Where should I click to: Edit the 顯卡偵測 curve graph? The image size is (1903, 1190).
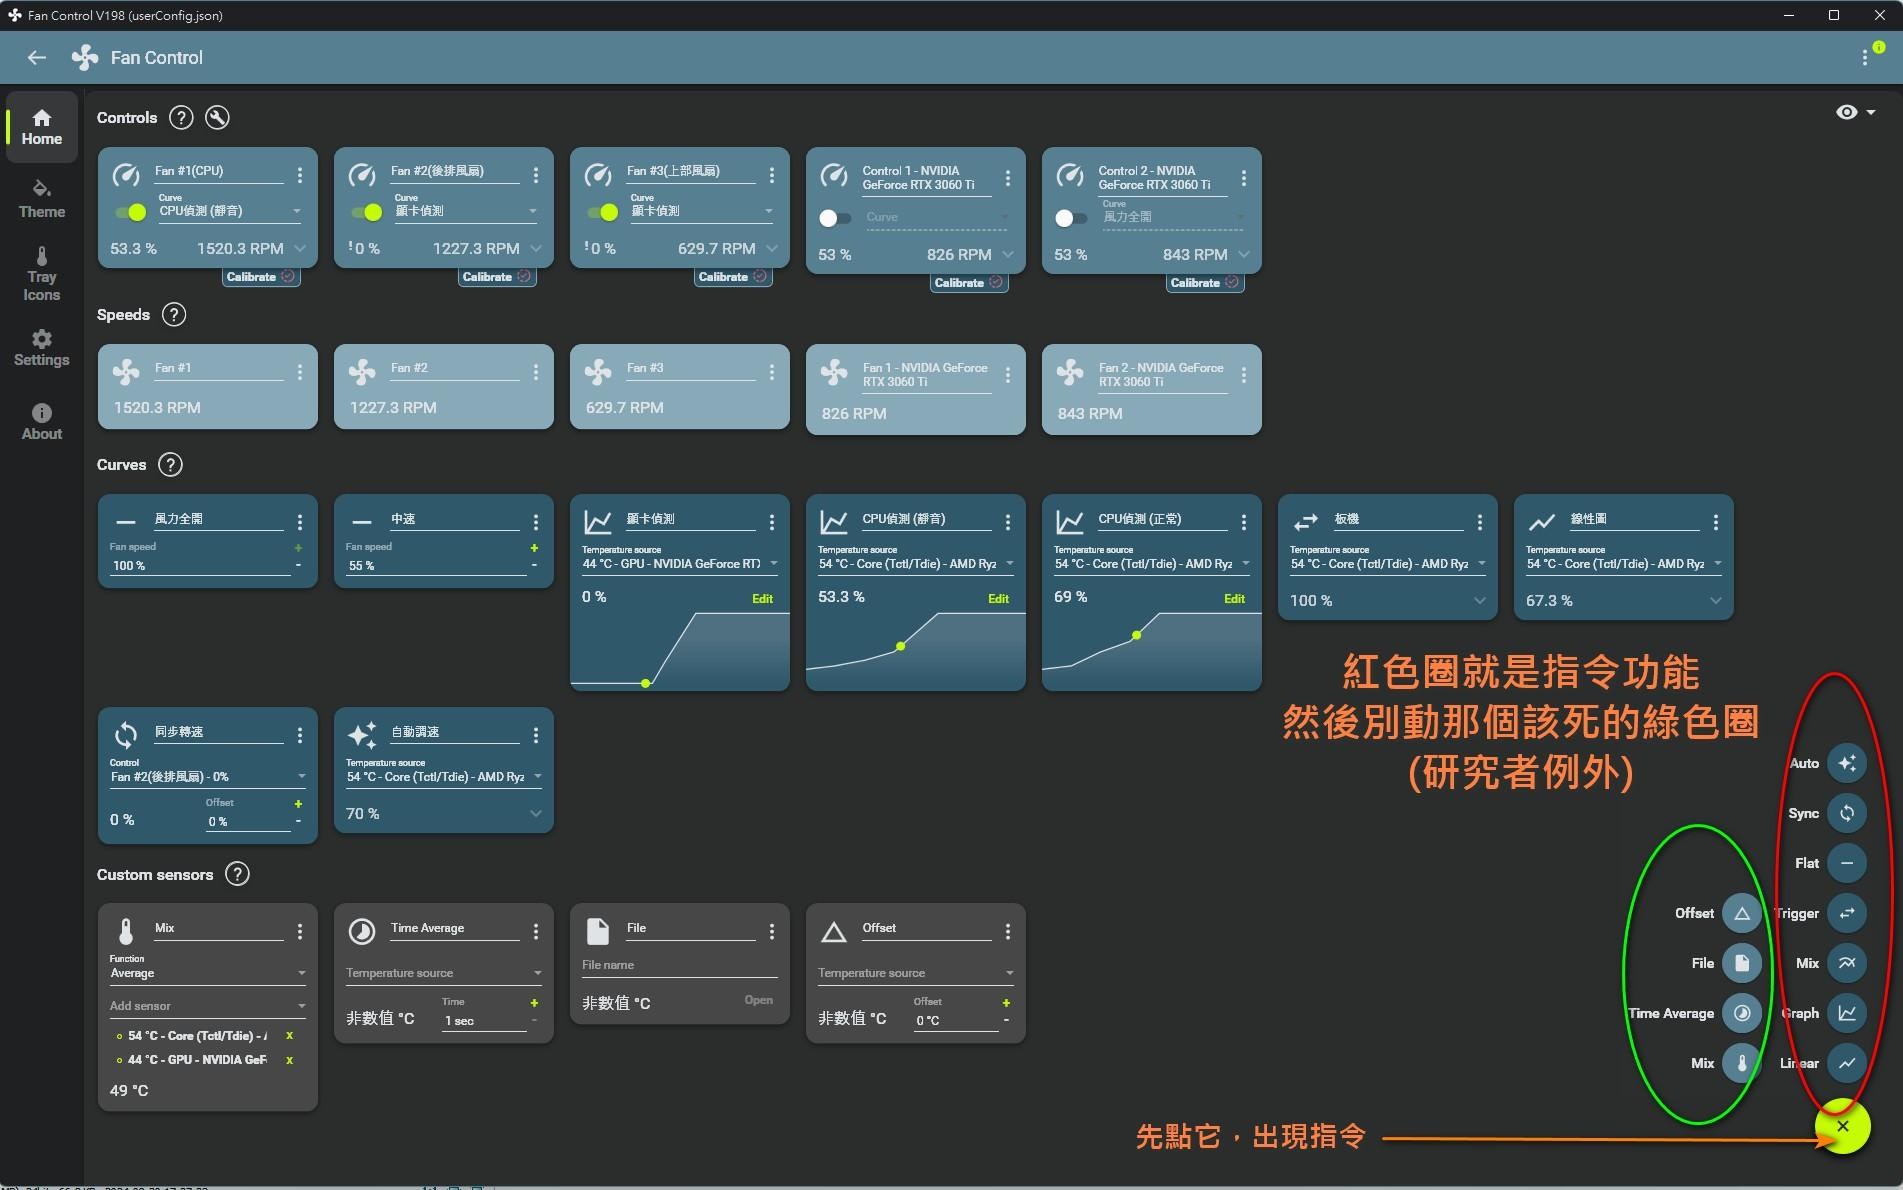click(x=762, y=599)
